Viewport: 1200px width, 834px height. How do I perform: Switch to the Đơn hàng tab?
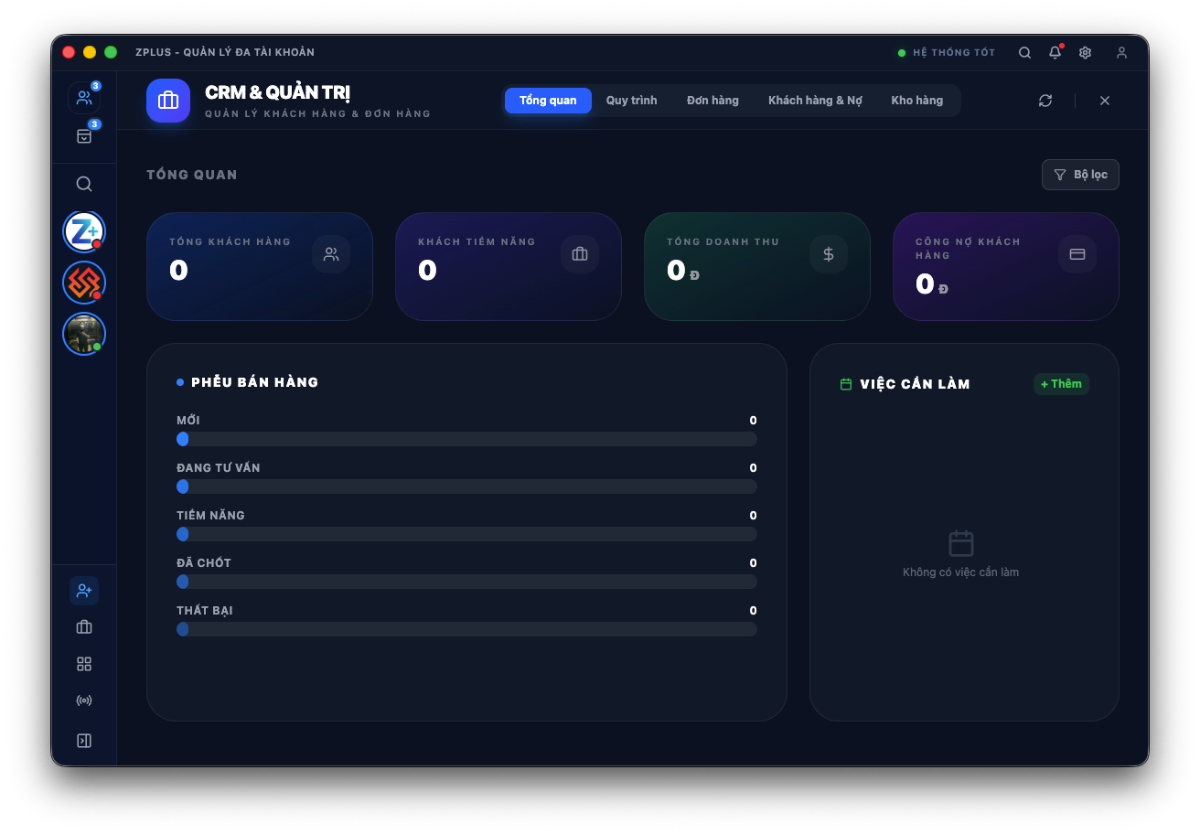[x=712, y=101]
